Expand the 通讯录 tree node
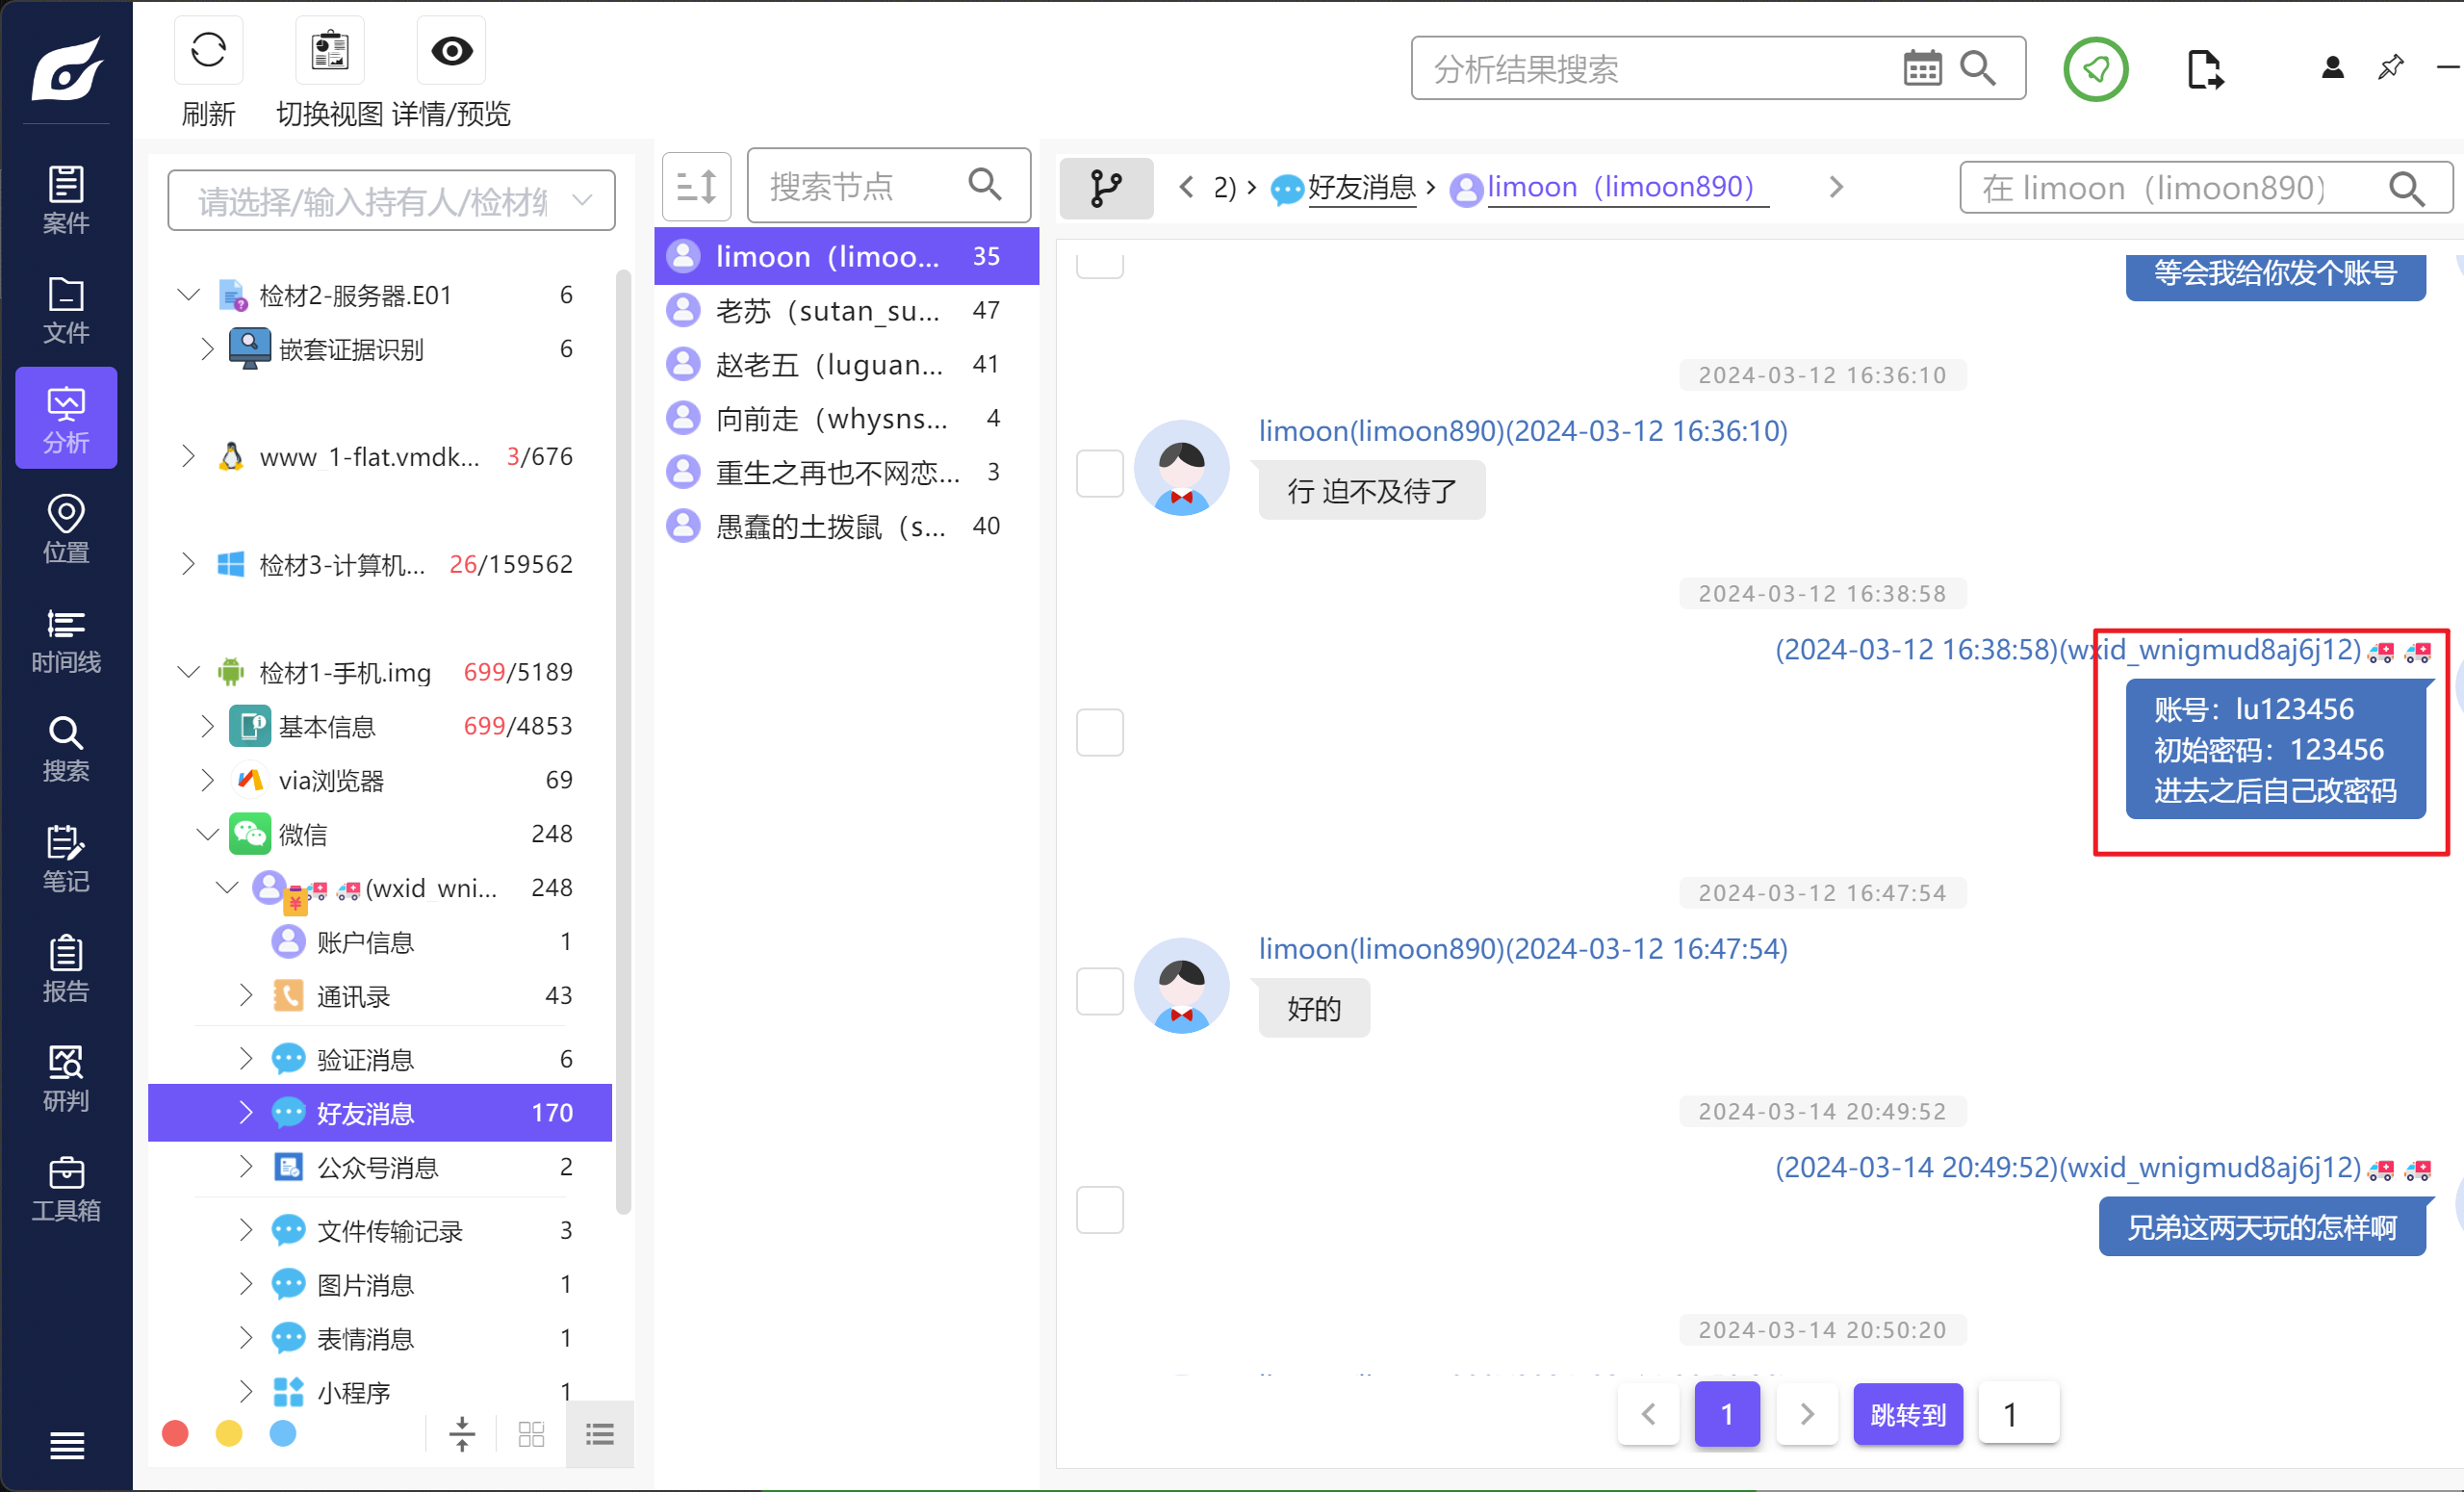Viewport: 2464px width, 1492px height. [246, 995]
